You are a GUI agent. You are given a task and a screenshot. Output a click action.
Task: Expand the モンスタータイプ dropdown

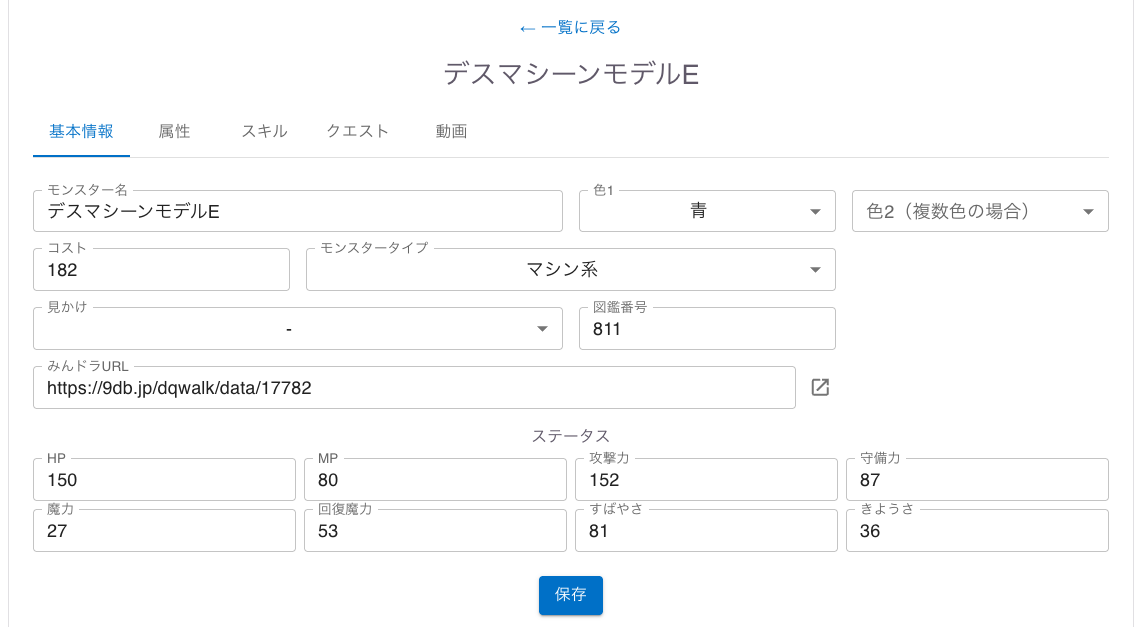tap(570, 270)
